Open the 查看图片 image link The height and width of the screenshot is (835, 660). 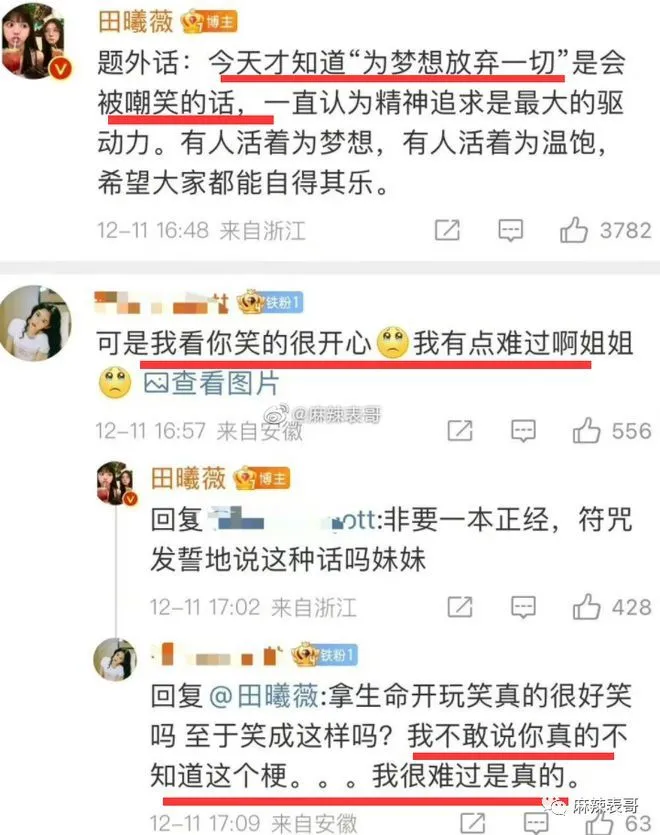coord(211,383)
